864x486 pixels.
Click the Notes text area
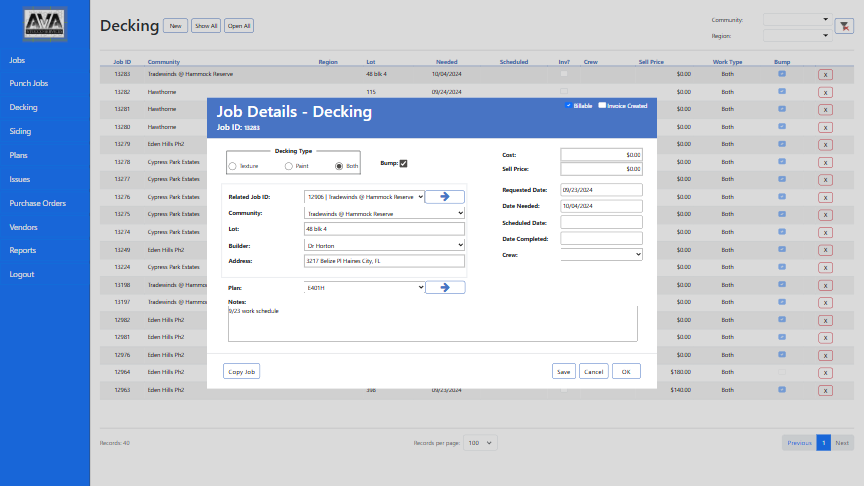(x=432, y=324)
